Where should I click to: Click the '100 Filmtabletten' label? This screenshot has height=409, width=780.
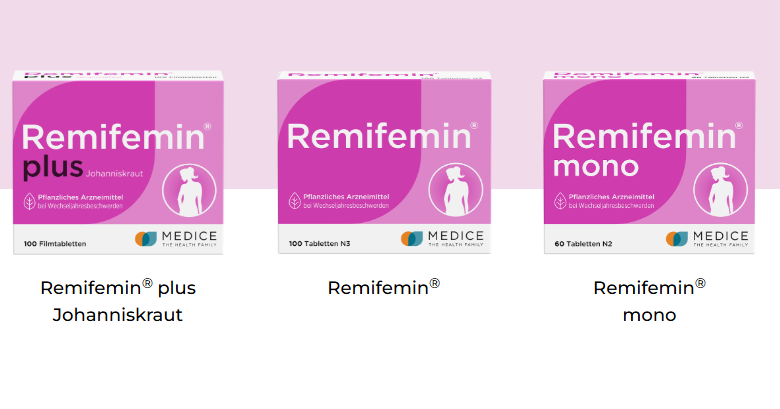pos(55,244)
